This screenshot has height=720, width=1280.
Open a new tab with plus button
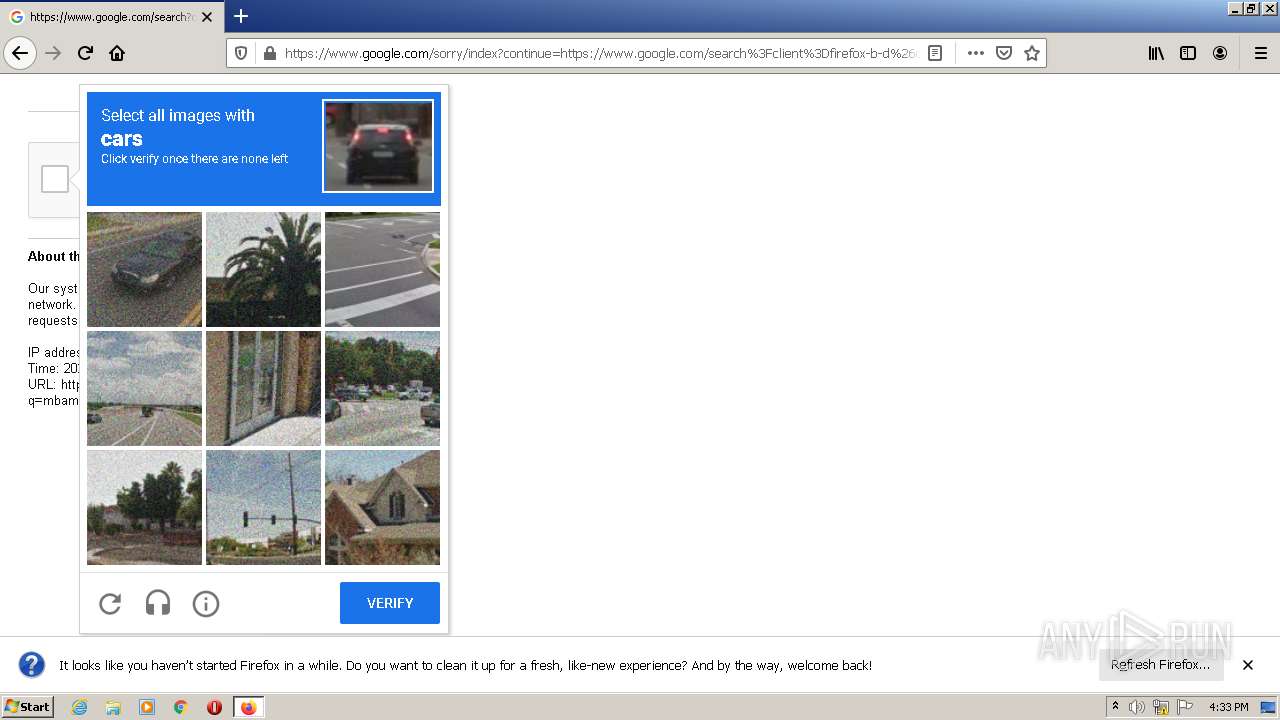click(241, 16)
